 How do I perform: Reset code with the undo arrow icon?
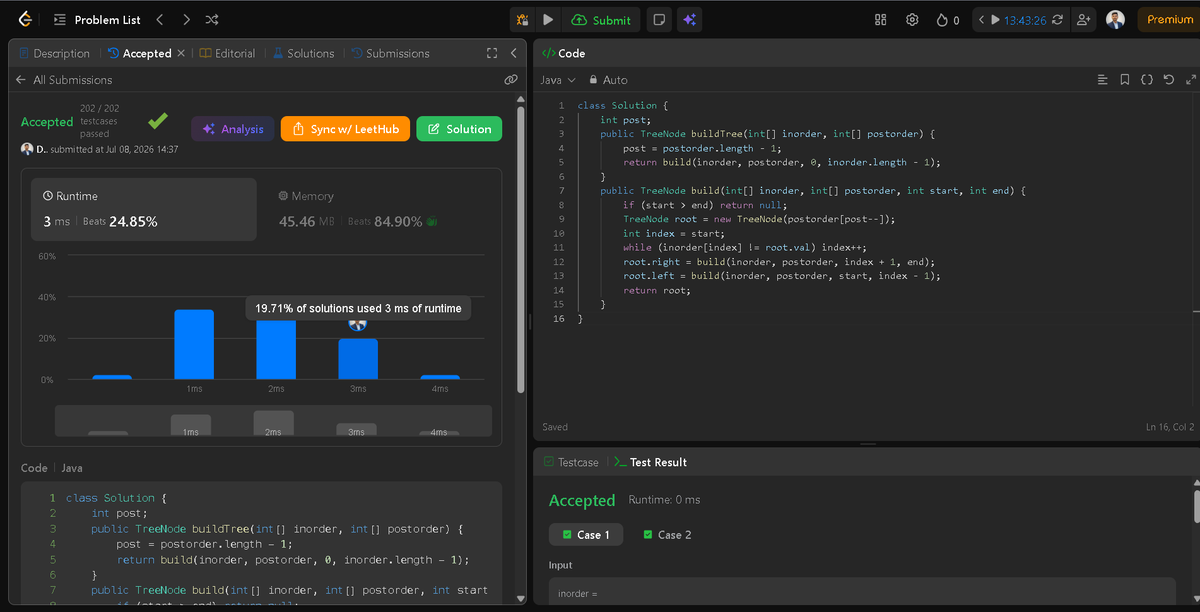point(1169,80)
